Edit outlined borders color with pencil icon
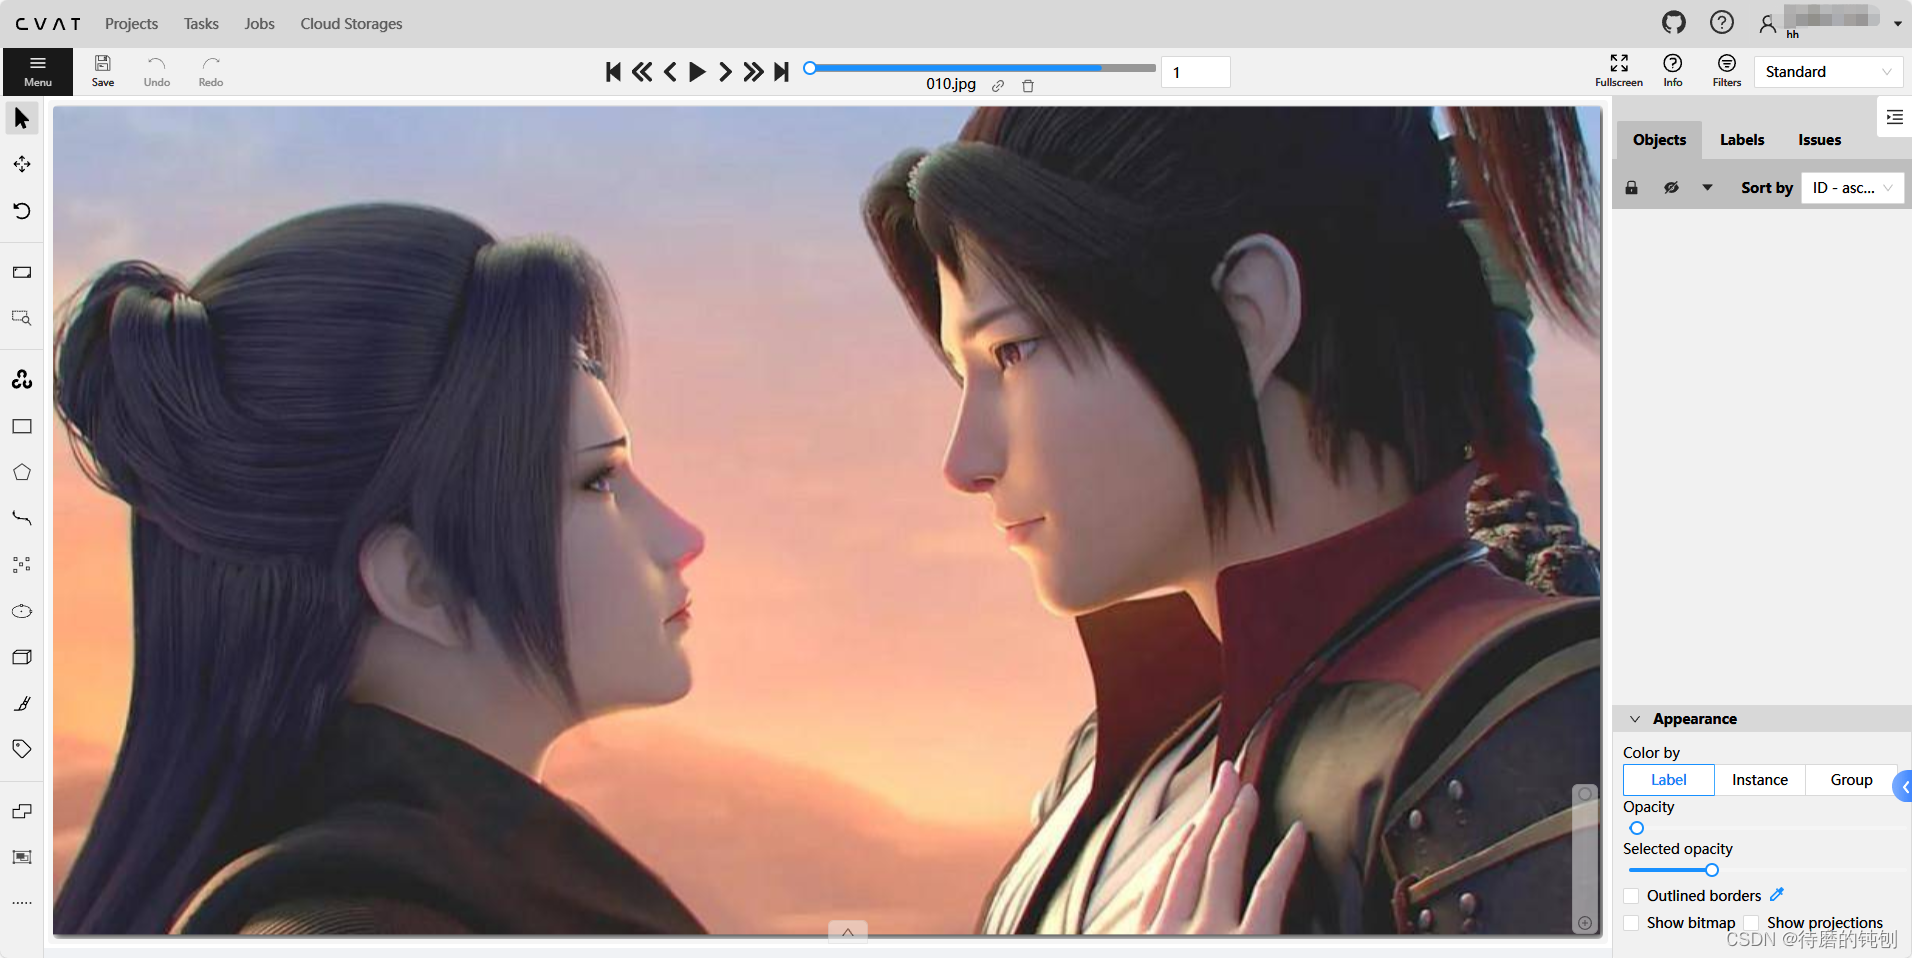1912x958 pixels. click(x=1777, y=895)
